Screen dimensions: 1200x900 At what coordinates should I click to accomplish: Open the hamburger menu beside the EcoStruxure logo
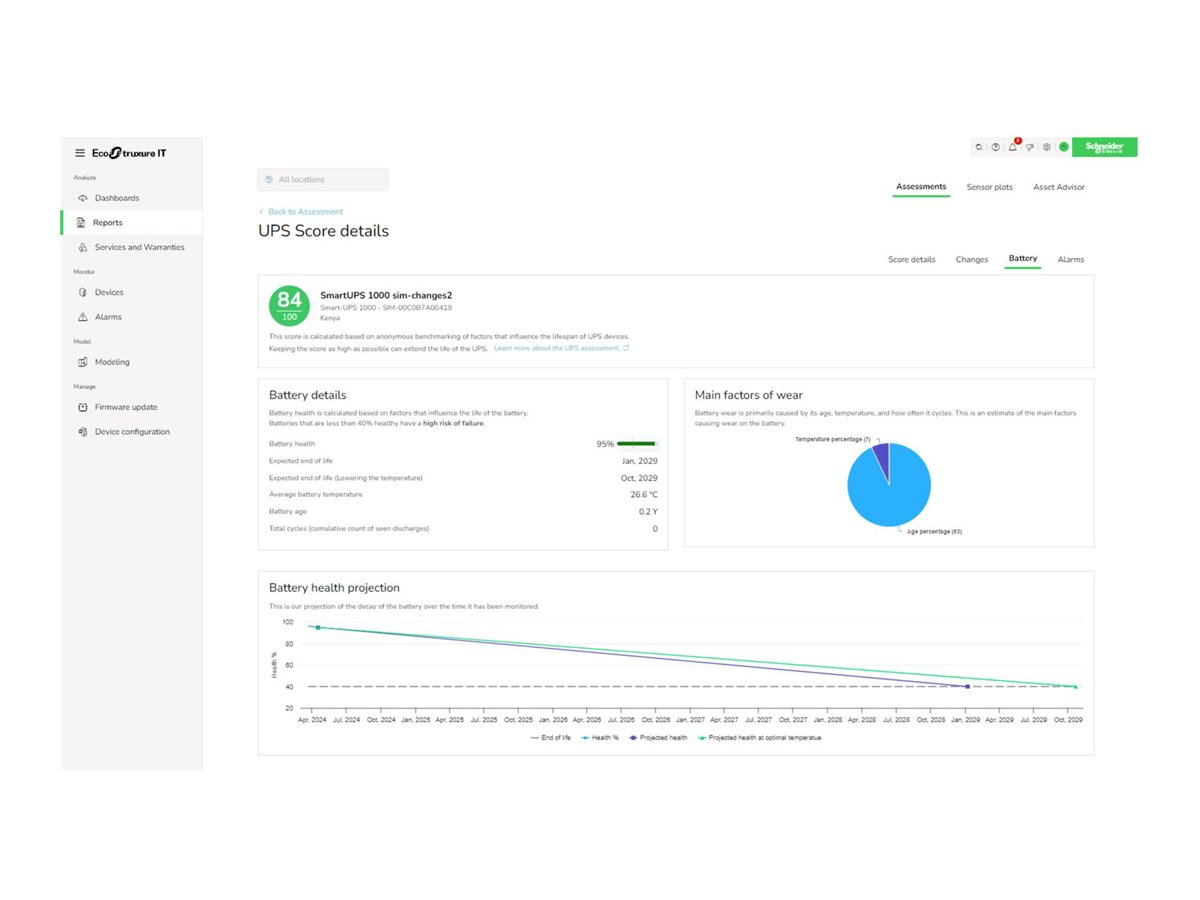80,153
